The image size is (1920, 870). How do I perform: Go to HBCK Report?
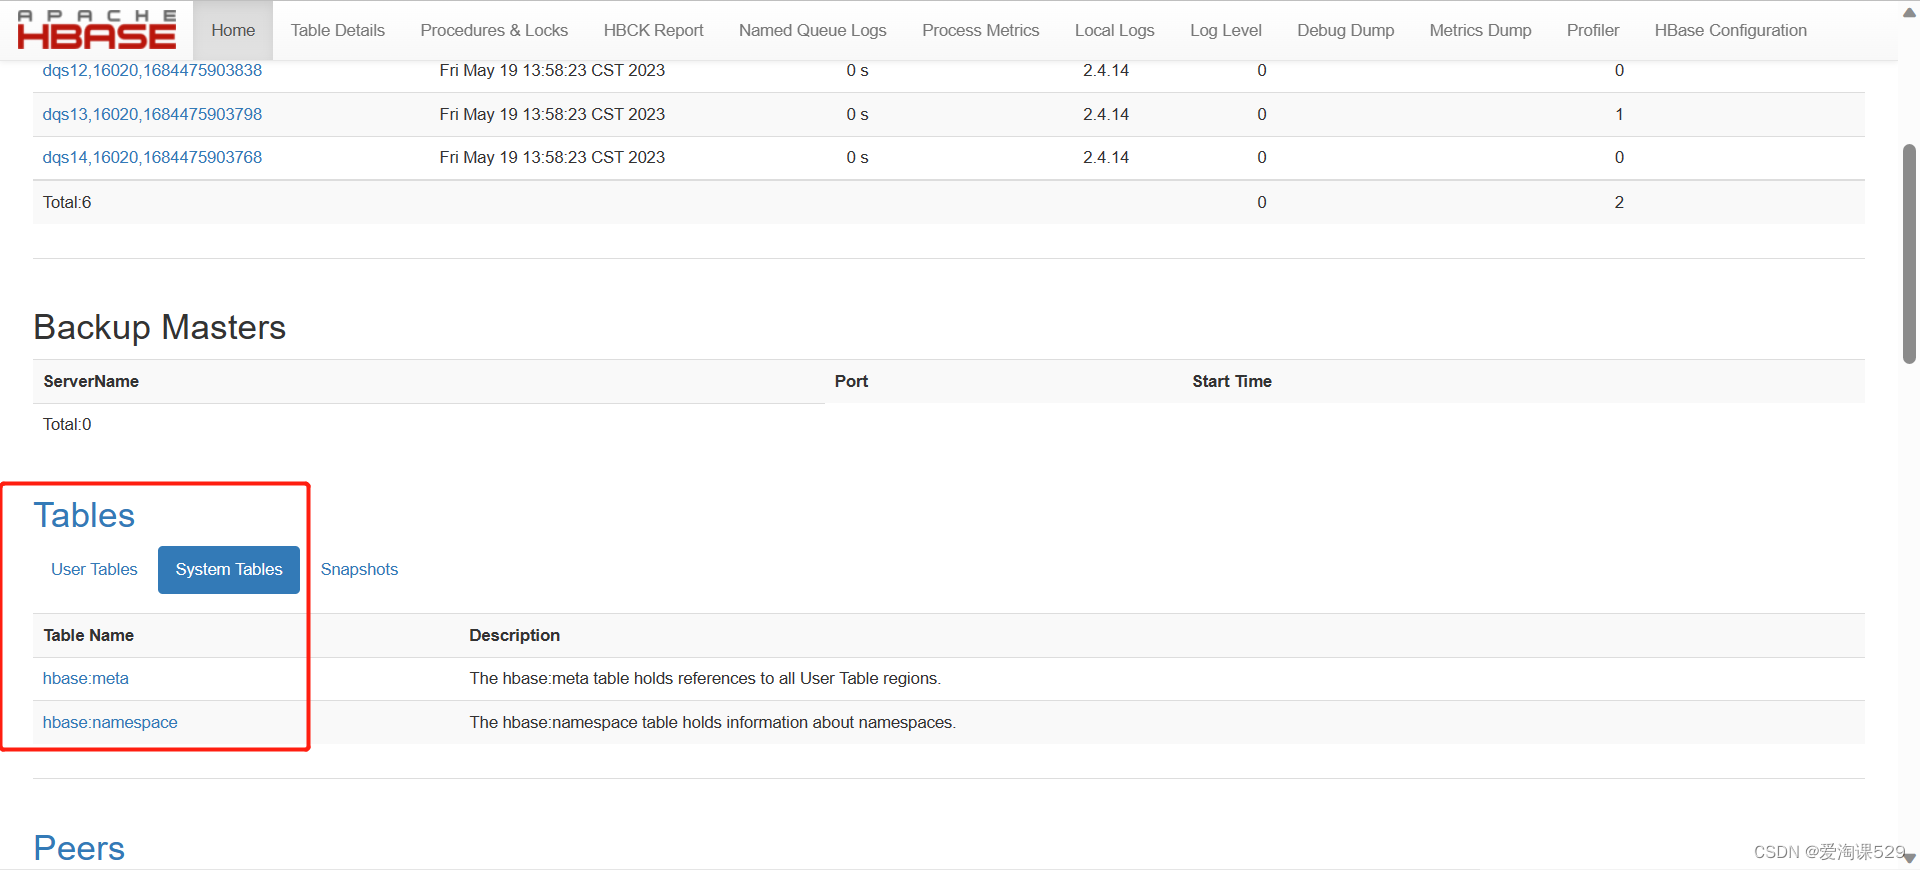tap(653, 30)
